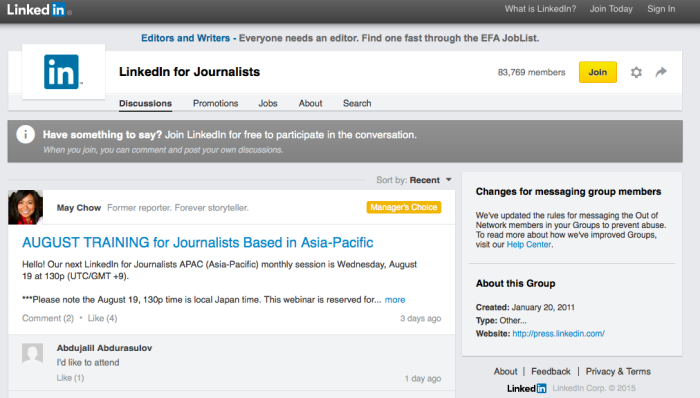Click the footer About link
Screen dimensions: 700x398
point(505,371)
